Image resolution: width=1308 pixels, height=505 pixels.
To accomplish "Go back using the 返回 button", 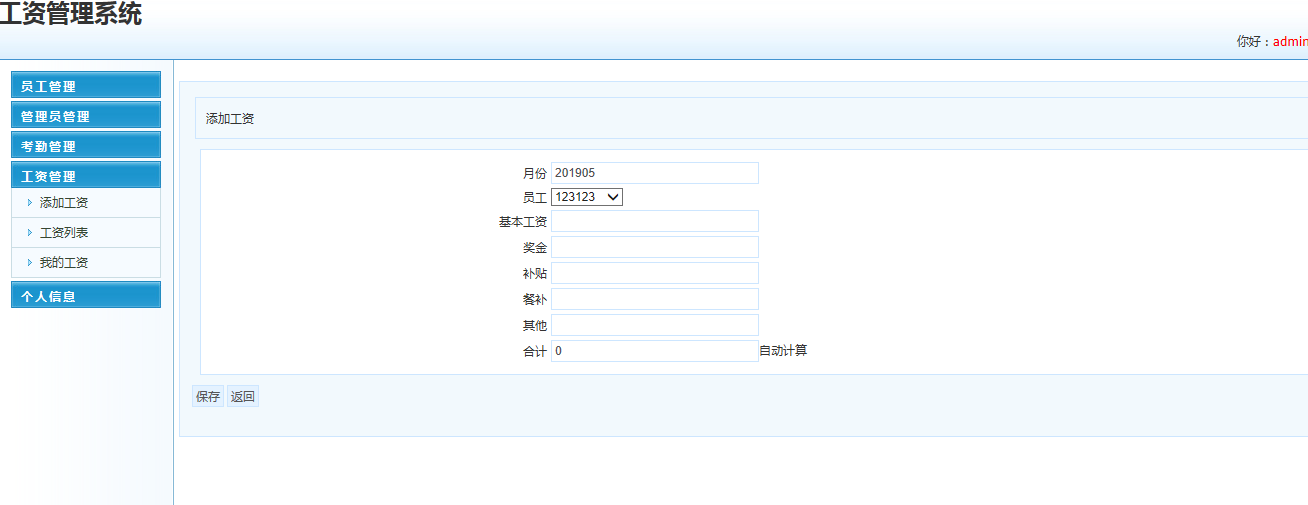I will click(243, 397).
